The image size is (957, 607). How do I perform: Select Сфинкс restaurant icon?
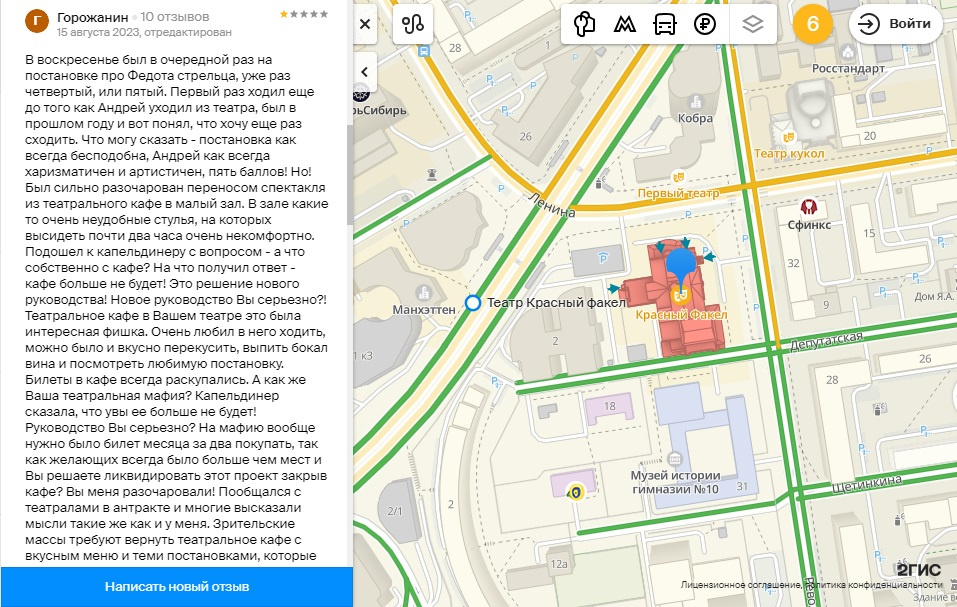pyautogui.click(x=809, y=207)
